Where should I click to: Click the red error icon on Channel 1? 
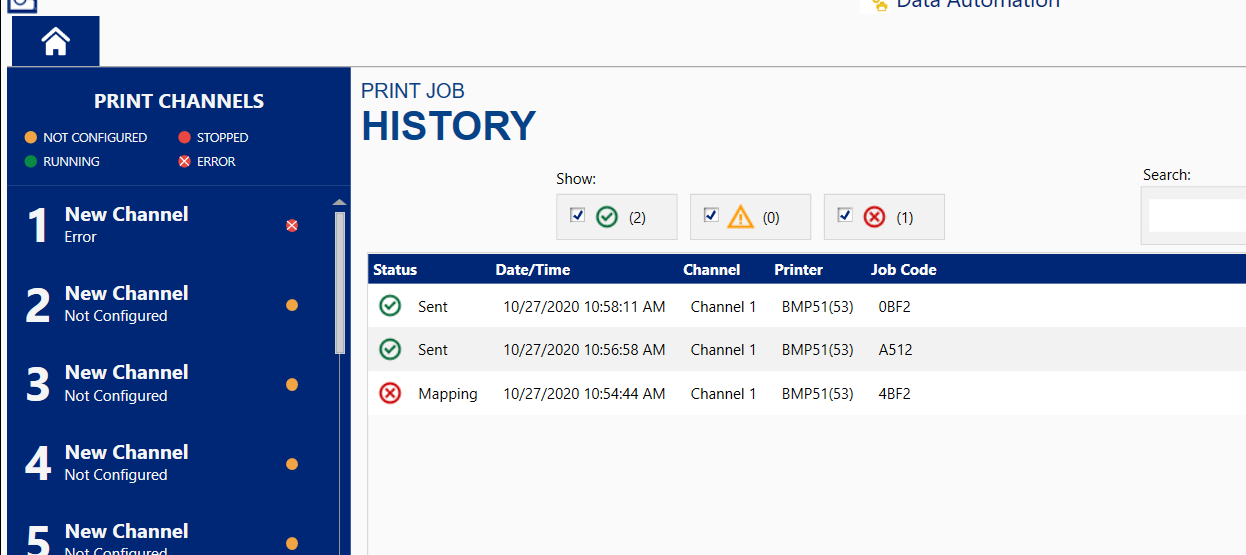coord(292,226)
